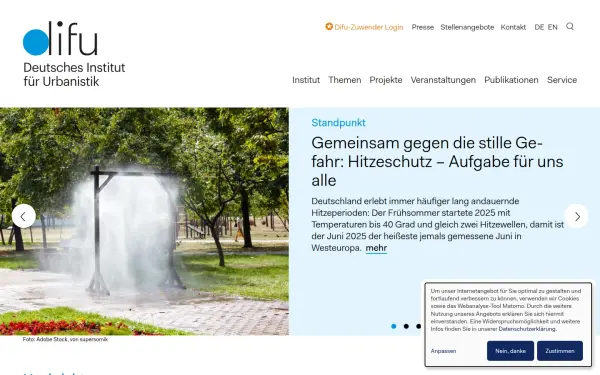
Task: Decline cookies with 'Nein, danke'
Action: pos(510,351)
